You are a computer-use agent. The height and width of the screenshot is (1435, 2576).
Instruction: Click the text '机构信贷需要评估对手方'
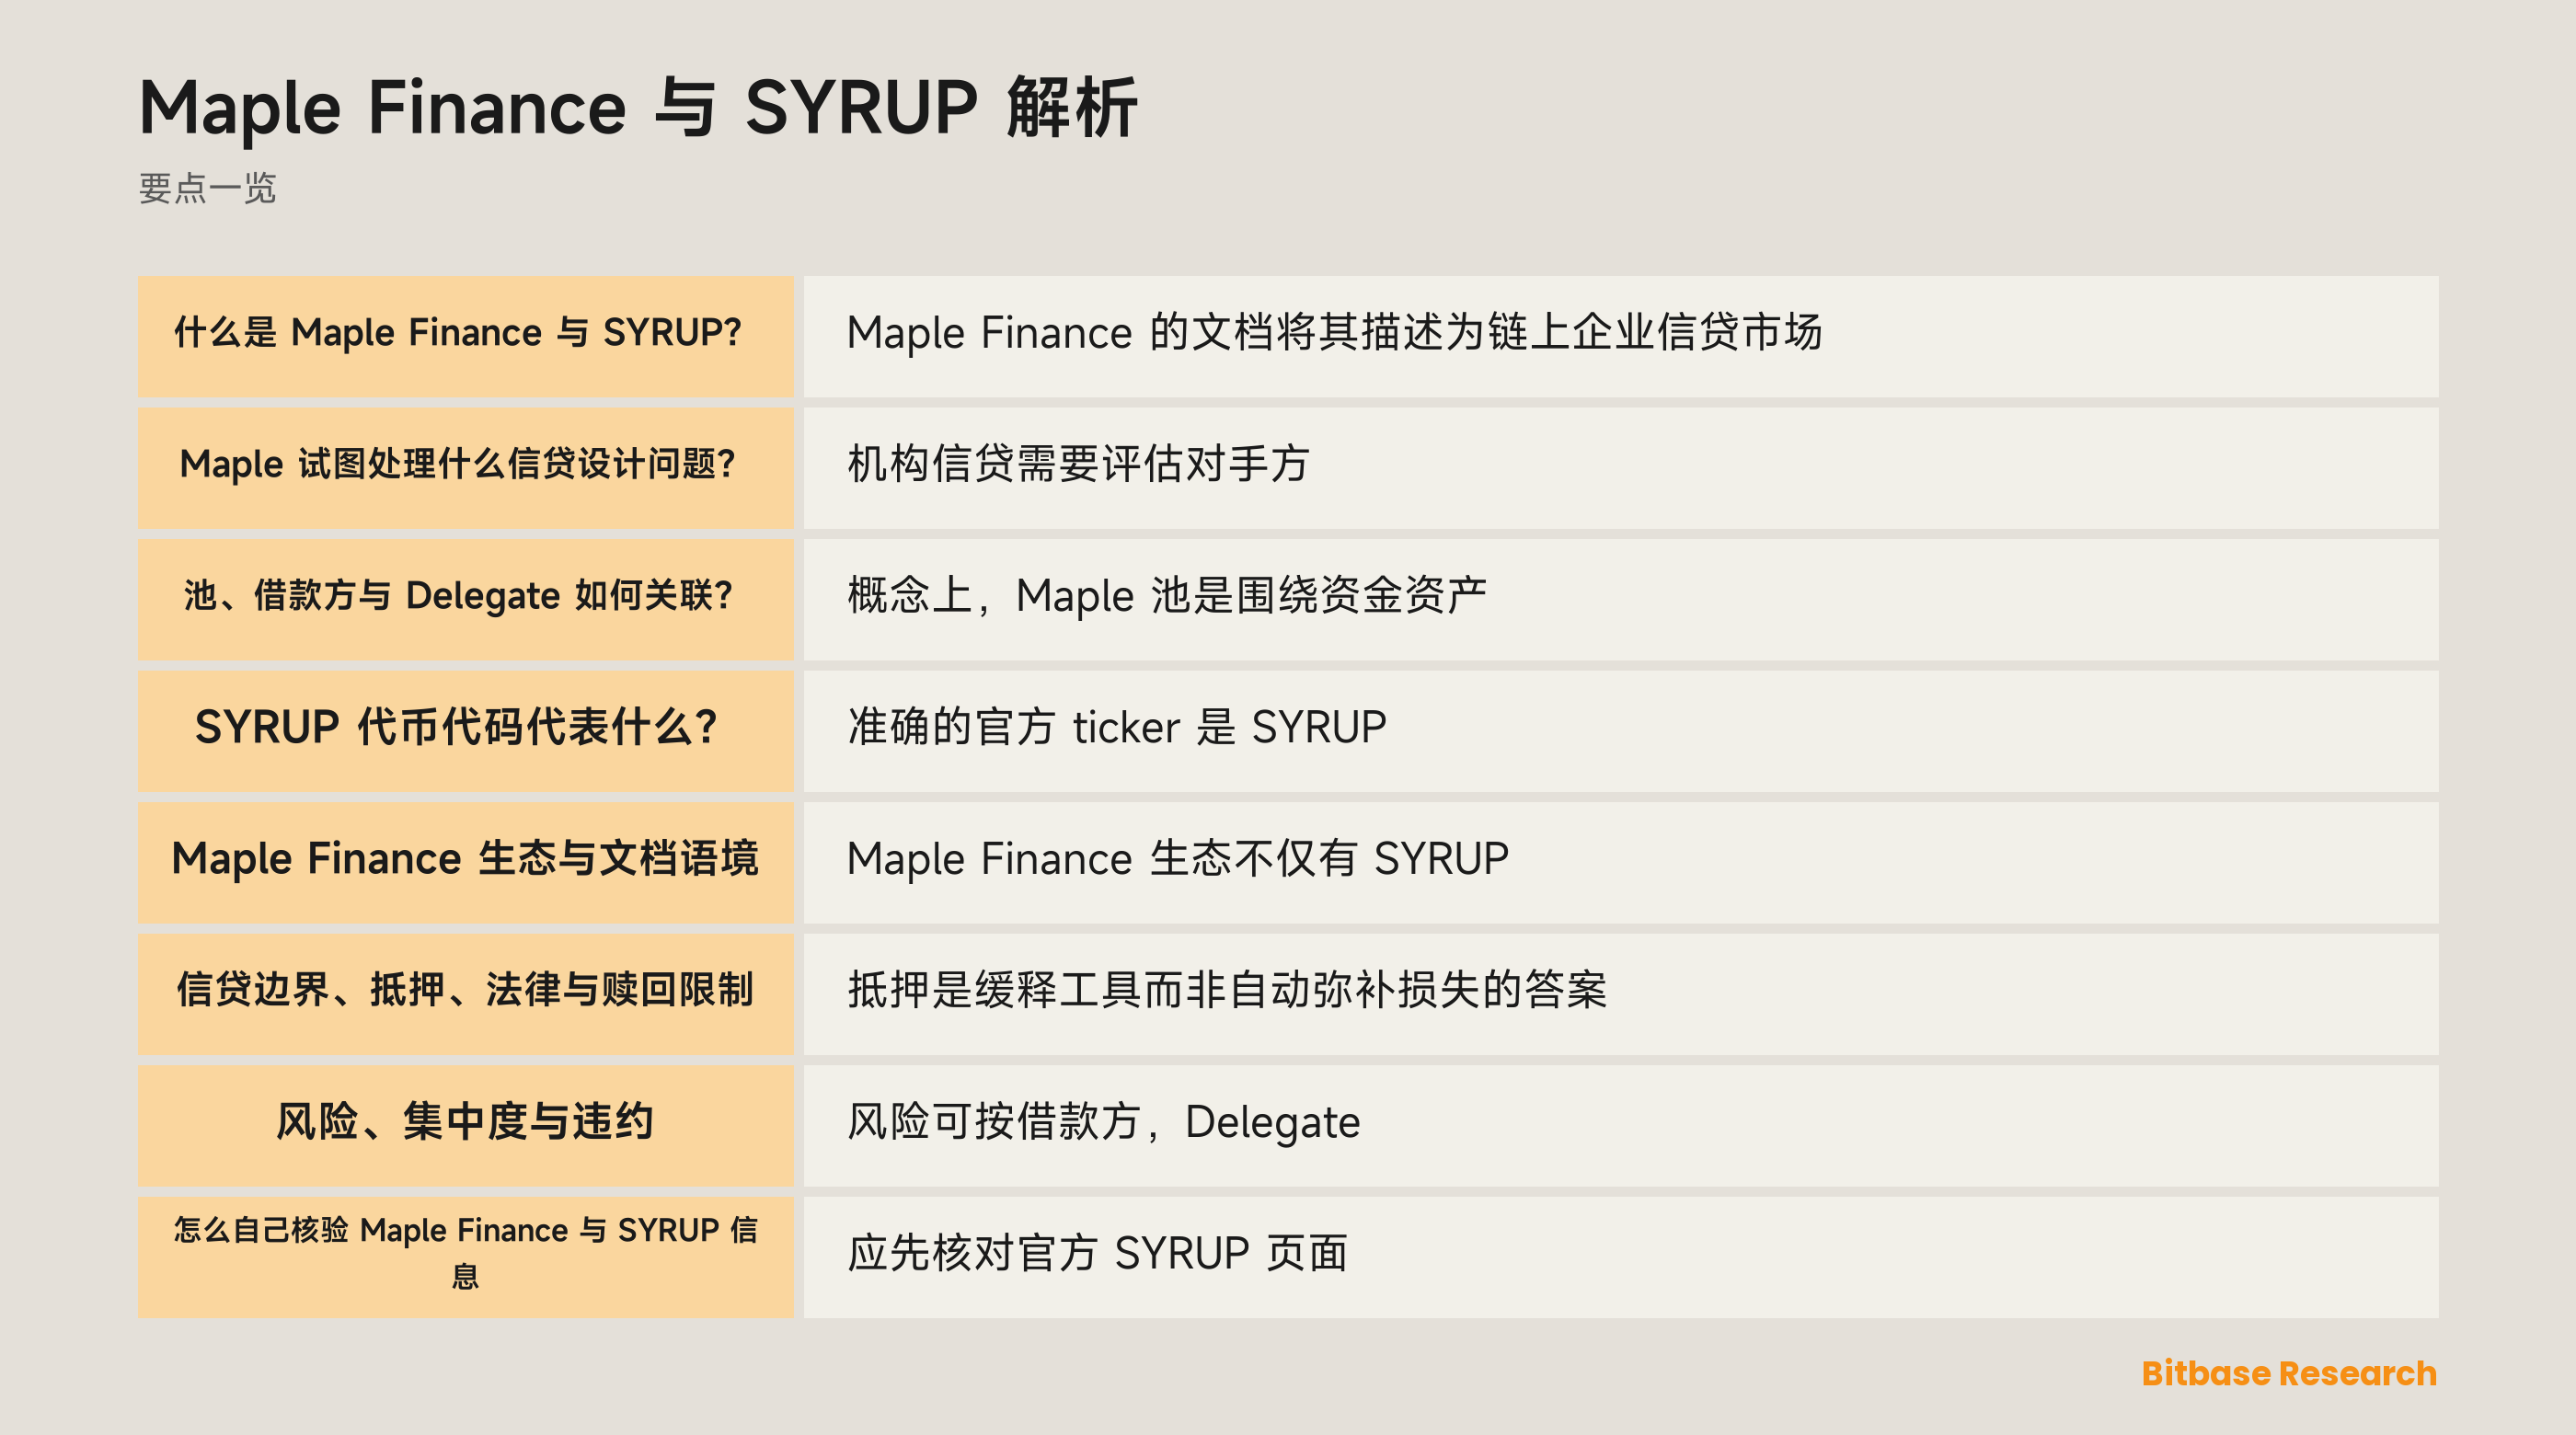click(1078, 464)
